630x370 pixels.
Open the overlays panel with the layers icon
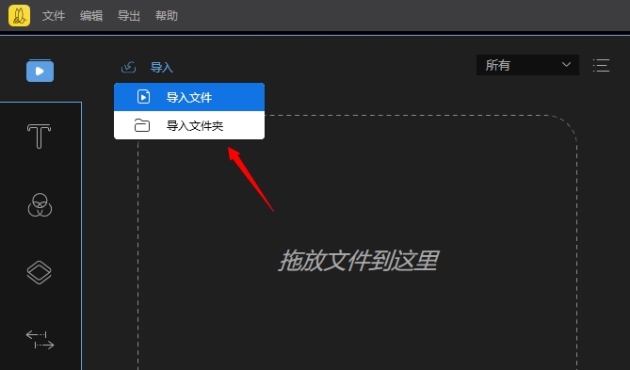tap(39, 273)
